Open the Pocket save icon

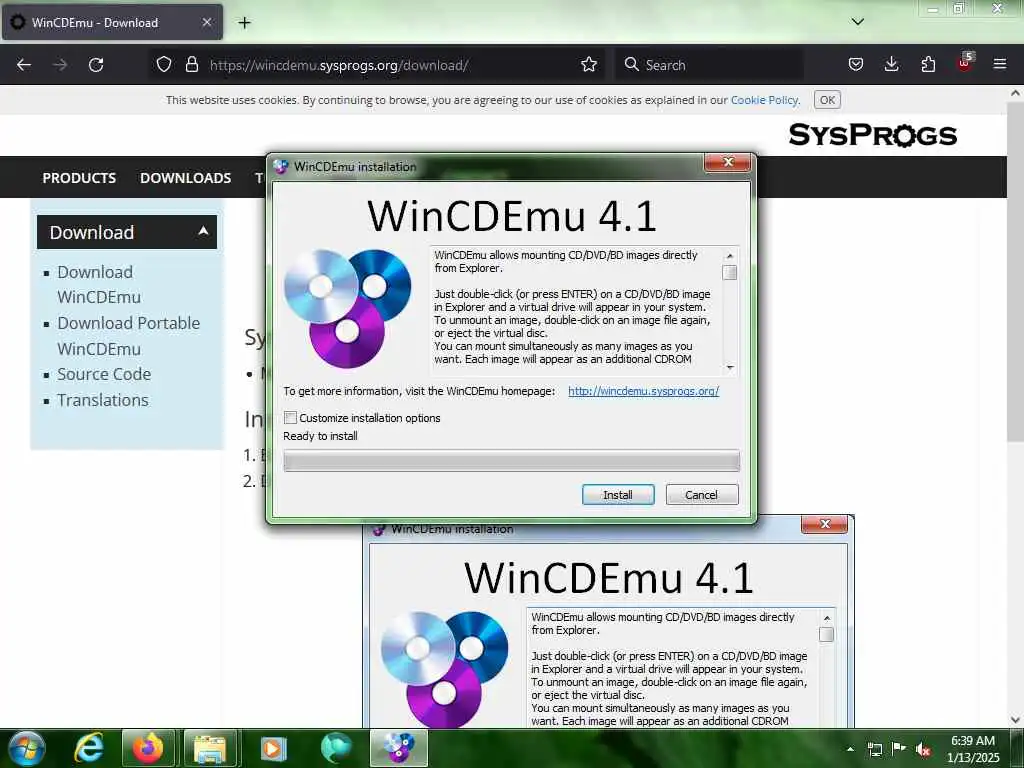tap(856, 65)
